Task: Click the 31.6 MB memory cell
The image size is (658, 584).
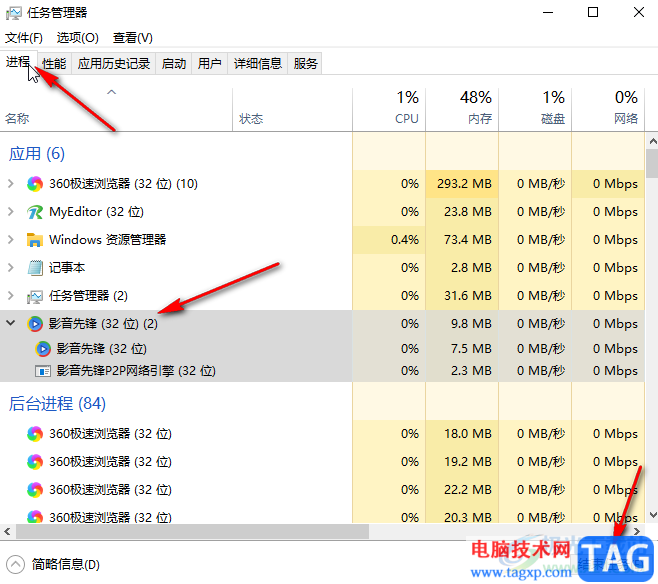Action: pyautogui.click(x=462, y=296)
